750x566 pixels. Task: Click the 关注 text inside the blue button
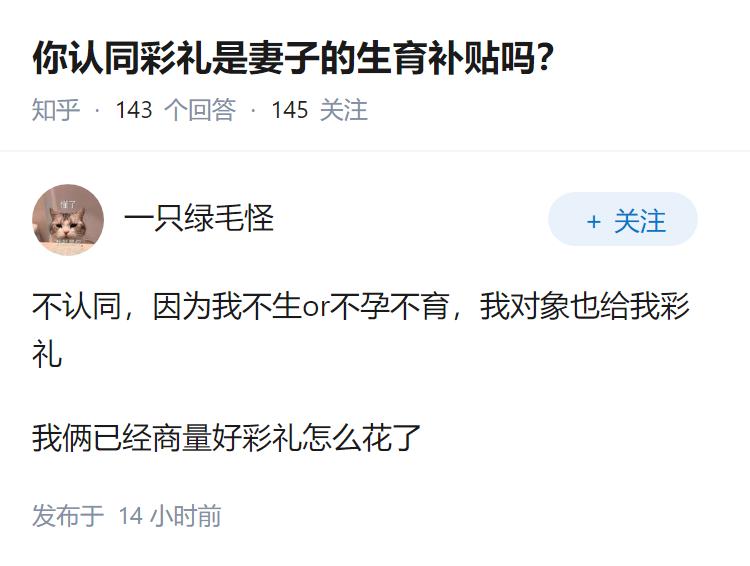(639, 221)
